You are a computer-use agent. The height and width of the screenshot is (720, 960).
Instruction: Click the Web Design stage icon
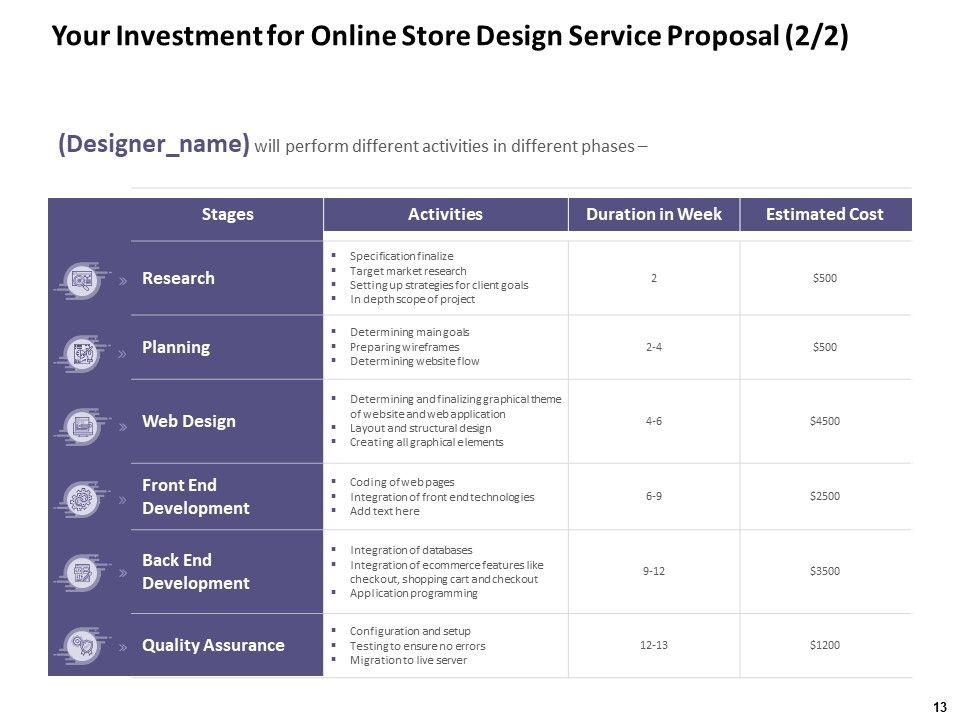(x=83, y=426)
